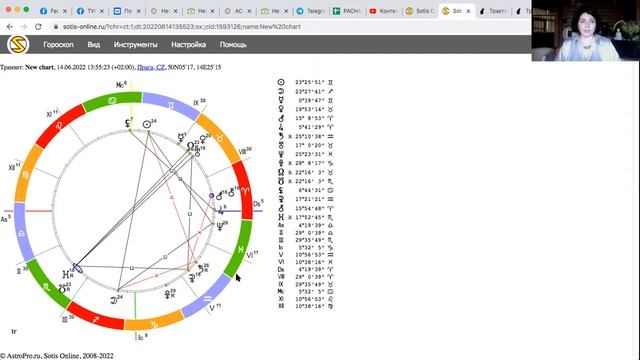Click the Scorpio sign on the zodiac ring
This screenshot has width=640, height=360.
pos(47,287)
